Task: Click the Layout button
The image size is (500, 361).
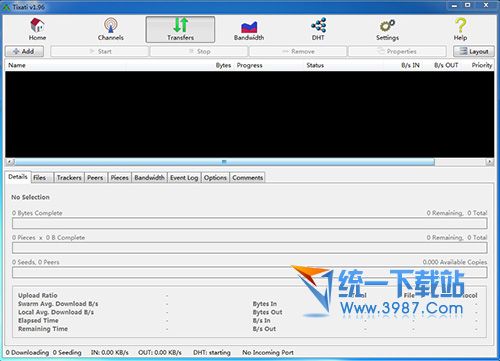Action: pyautogui.click(x=474, y=51)
